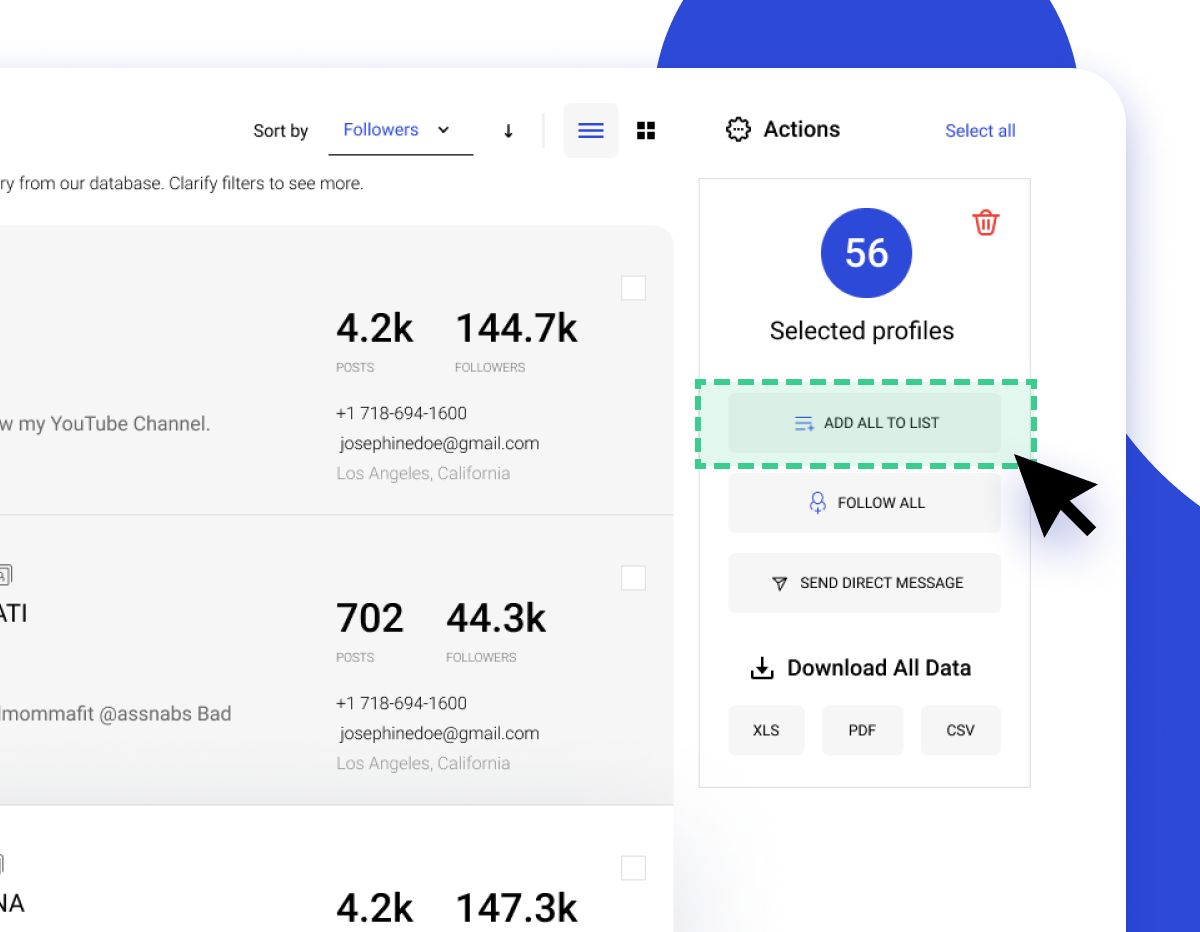Check the 44.3k followers profile checkbox

[633, 578]
